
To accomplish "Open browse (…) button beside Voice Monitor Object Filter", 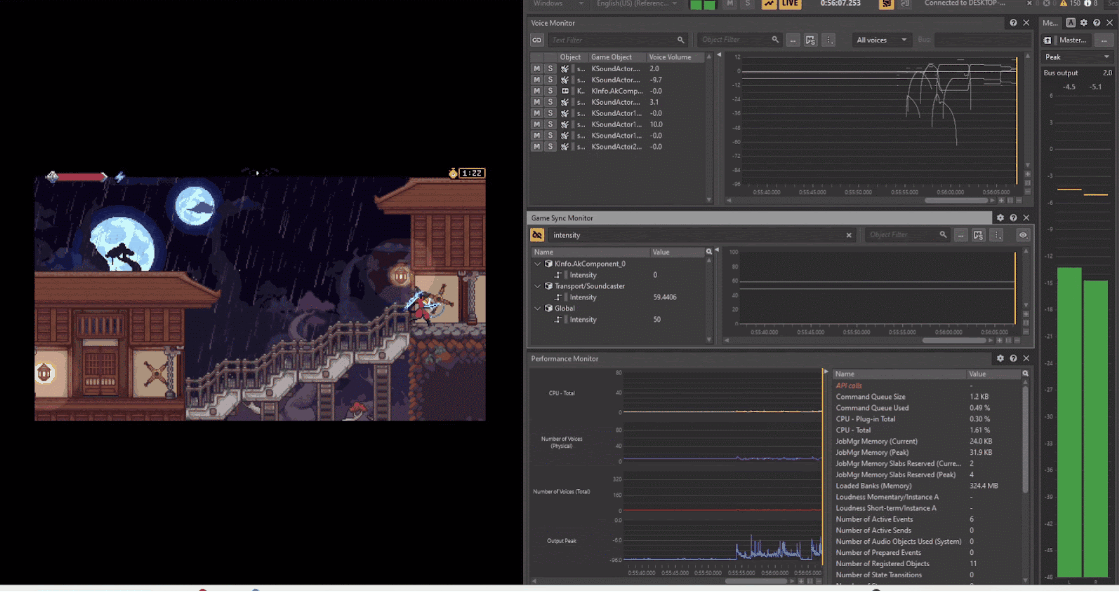I will [793, 40].
